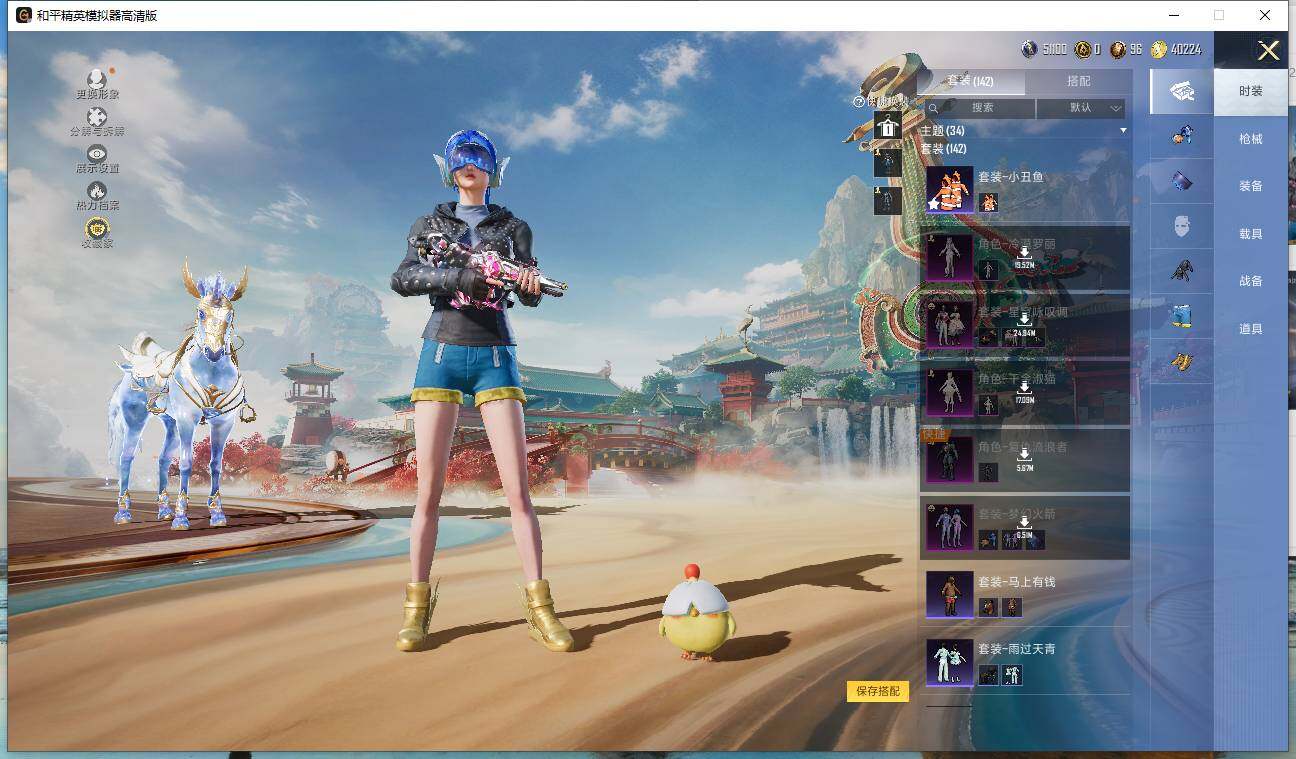The image size is (1296, 759).
Task: Open the 枪械 firearms tab
Action: (1251, 139)
